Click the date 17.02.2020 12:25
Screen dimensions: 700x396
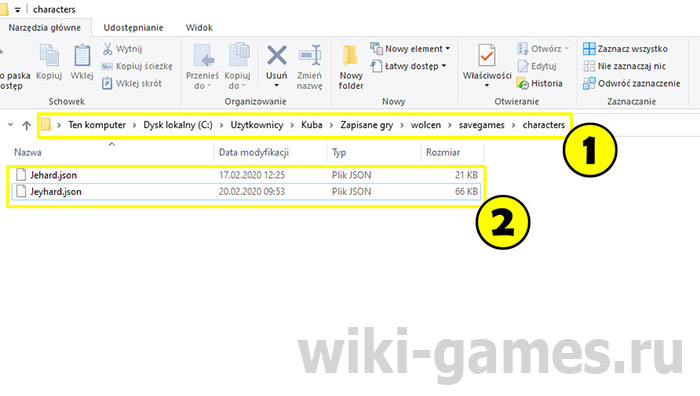pyautogui.click(x=252, y=175)
